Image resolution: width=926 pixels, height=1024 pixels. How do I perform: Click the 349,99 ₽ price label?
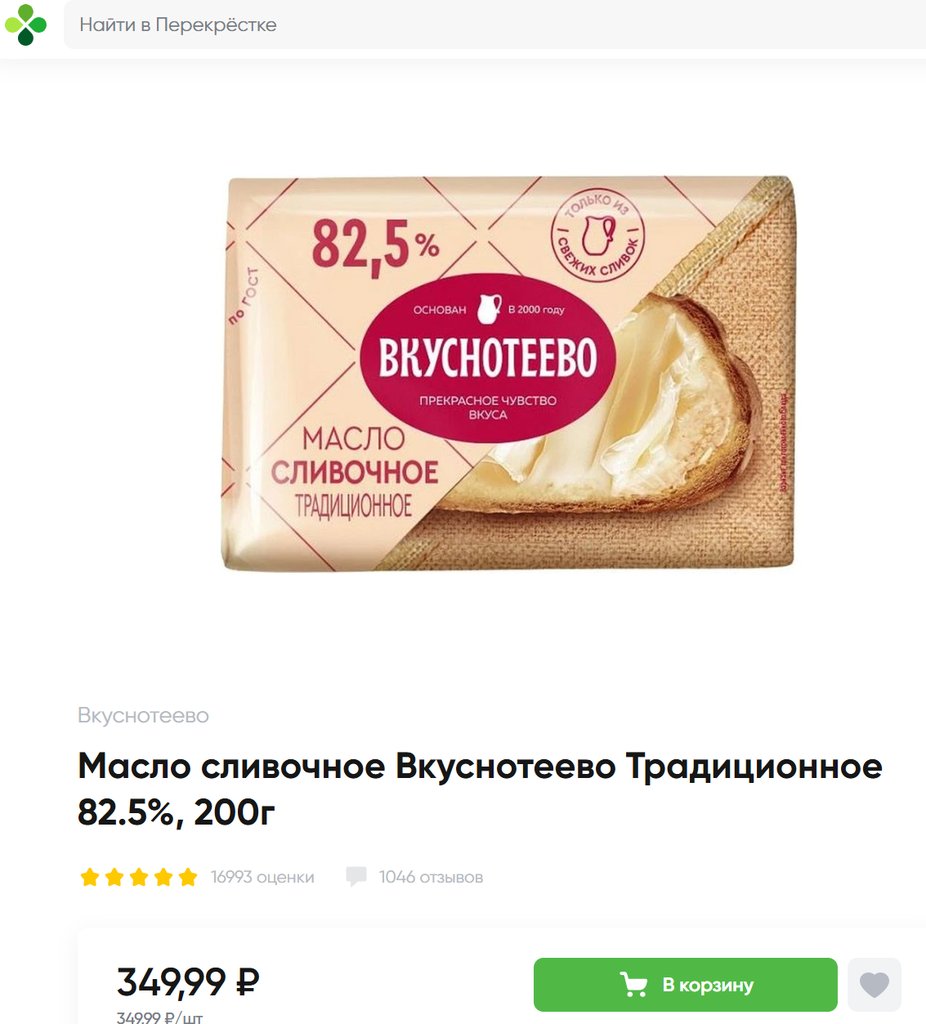188,982
